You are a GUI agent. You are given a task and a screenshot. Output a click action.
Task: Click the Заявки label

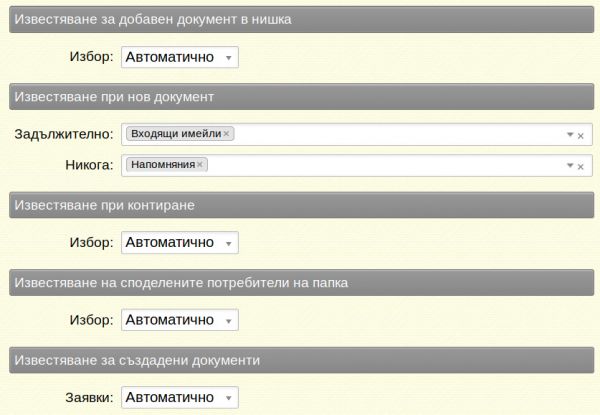tap(88, 397)
